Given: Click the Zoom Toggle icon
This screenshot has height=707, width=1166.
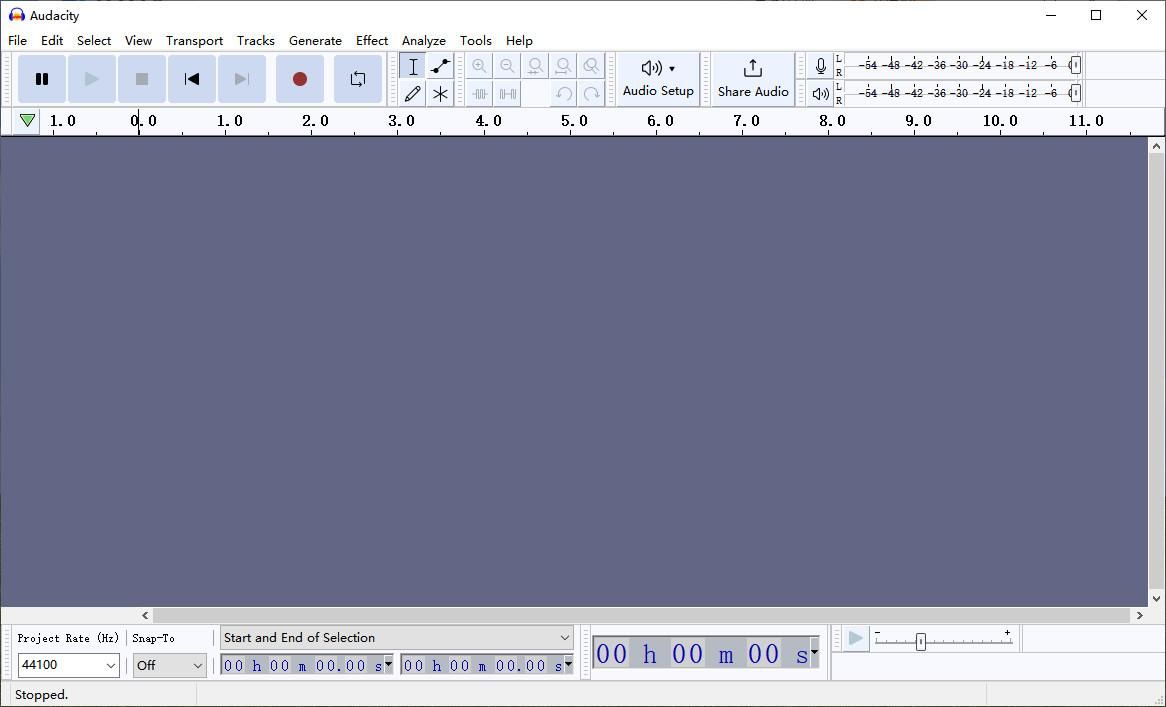Looking at the screenshot, I should (x=591, y=66).
